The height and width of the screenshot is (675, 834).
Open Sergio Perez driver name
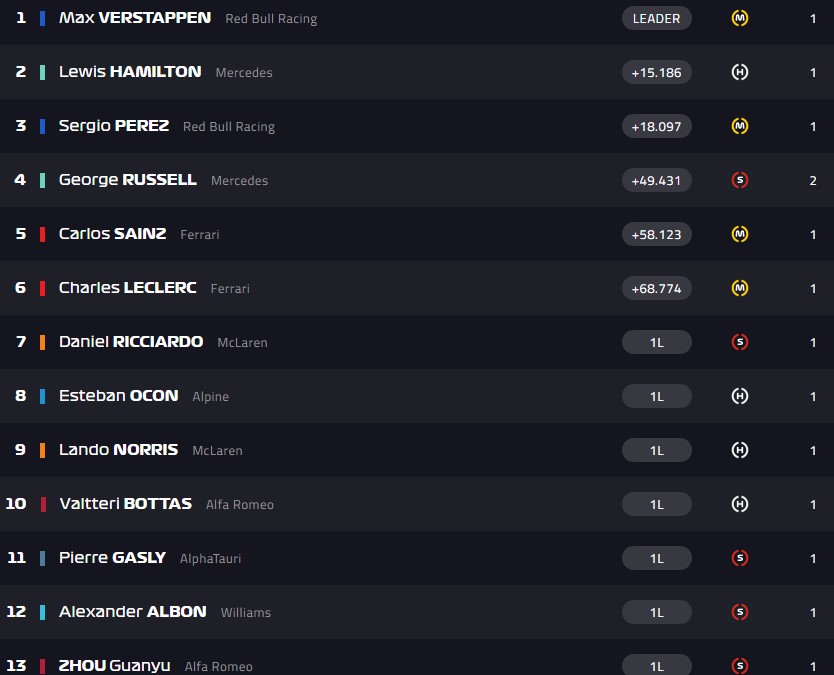(x=114, y=126)
